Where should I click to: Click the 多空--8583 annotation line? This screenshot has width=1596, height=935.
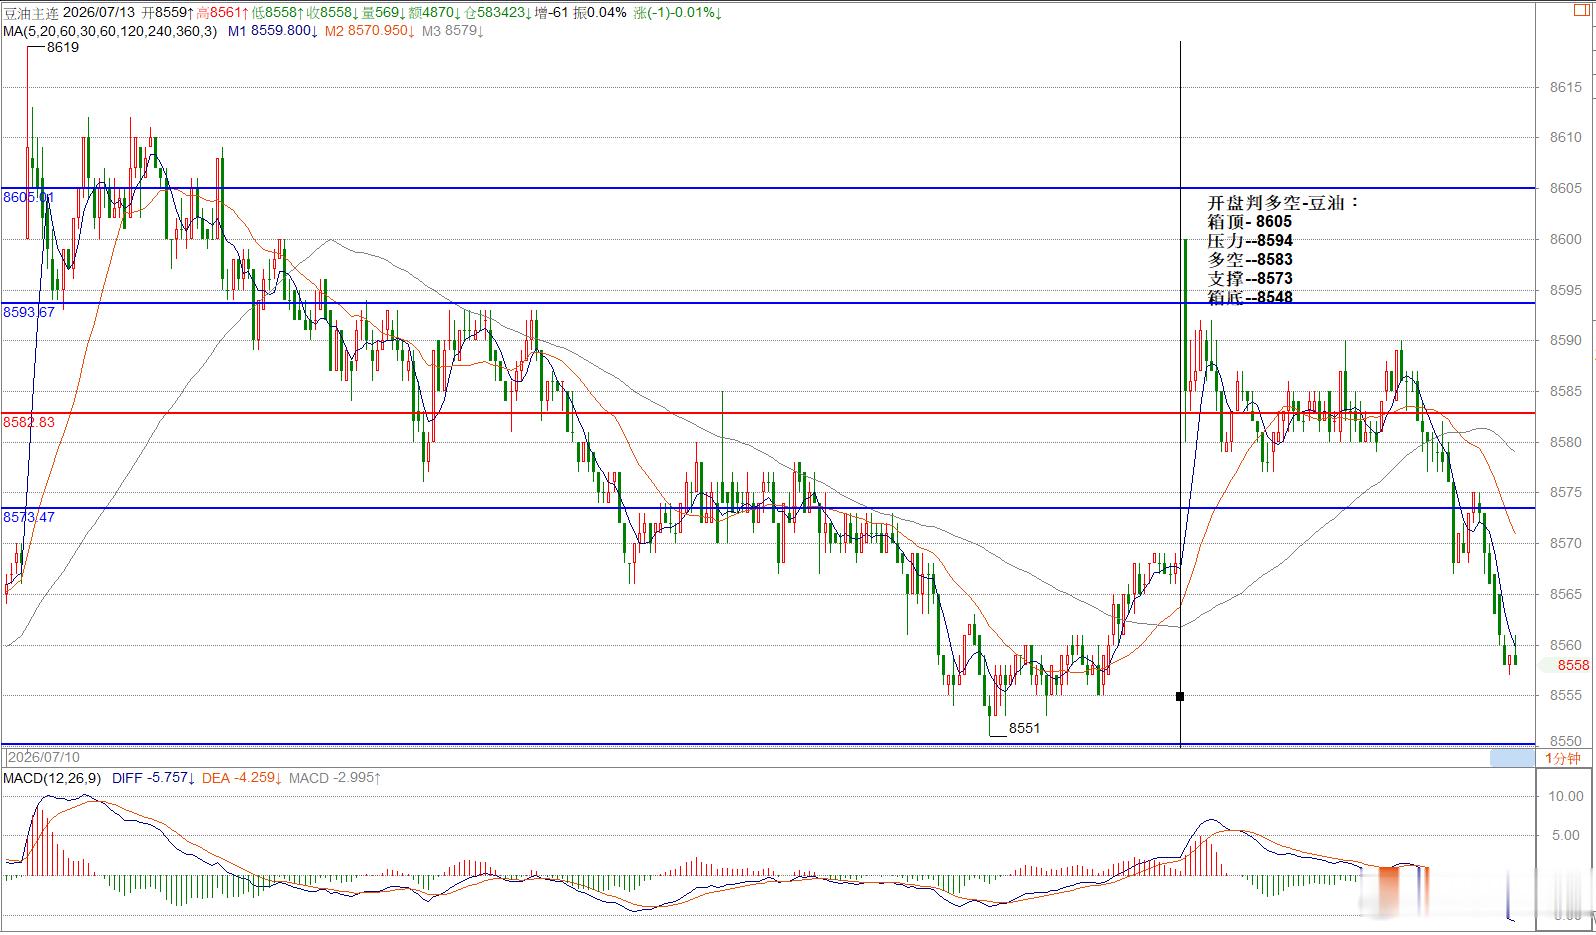tap(1250, 259)
